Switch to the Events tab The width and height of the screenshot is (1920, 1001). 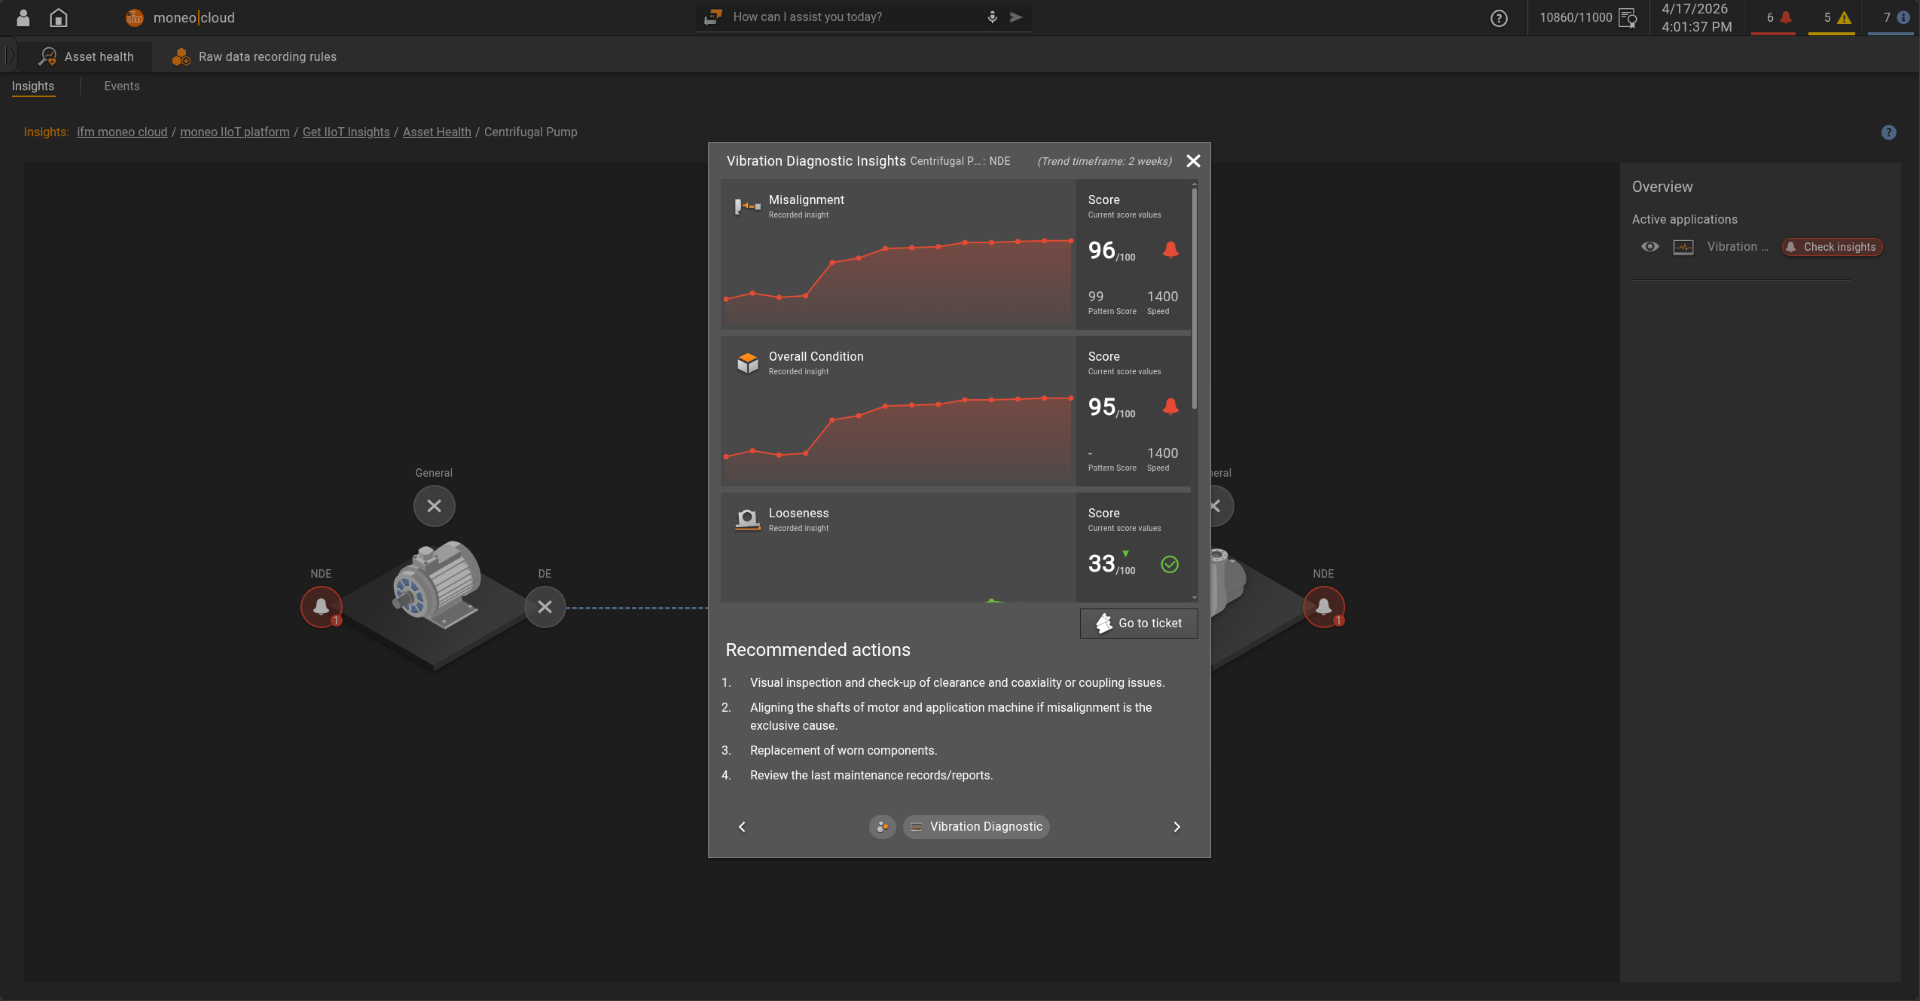[122, 86]
